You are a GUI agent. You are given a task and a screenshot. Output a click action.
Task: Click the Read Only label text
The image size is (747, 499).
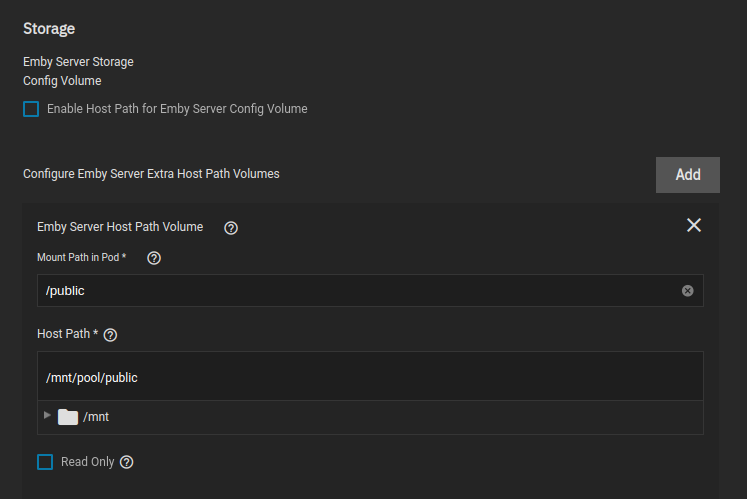[88, 462]
